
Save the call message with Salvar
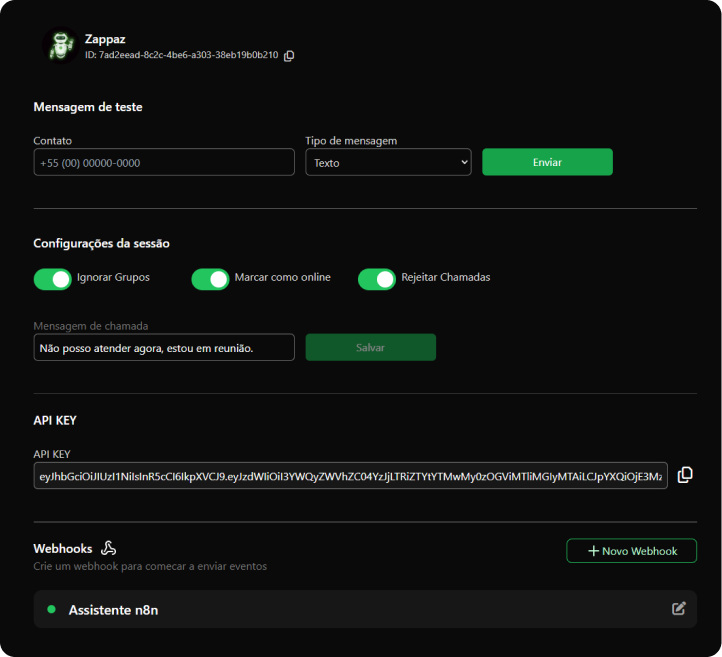(371, 347)
